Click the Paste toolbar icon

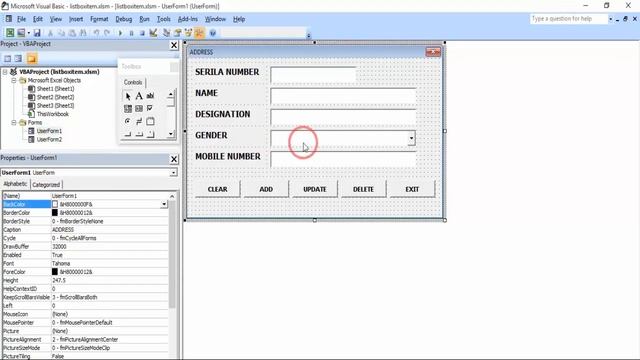pos(72,33)
